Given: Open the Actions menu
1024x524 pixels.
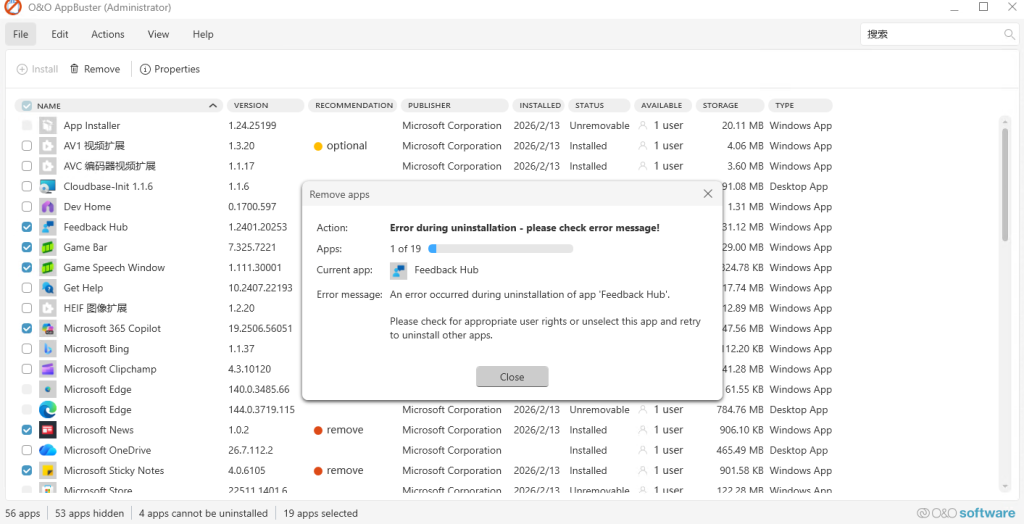Looking at the screenshot, I should pyautogui.click(x=108, y=34).
